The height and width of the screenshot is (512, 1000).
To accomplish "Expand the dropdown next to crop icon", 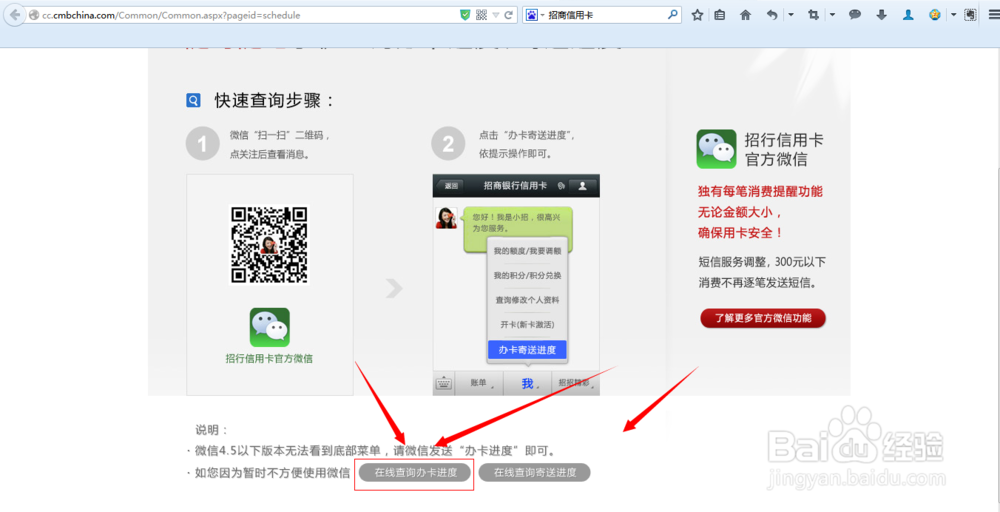I will click(833, 15).
